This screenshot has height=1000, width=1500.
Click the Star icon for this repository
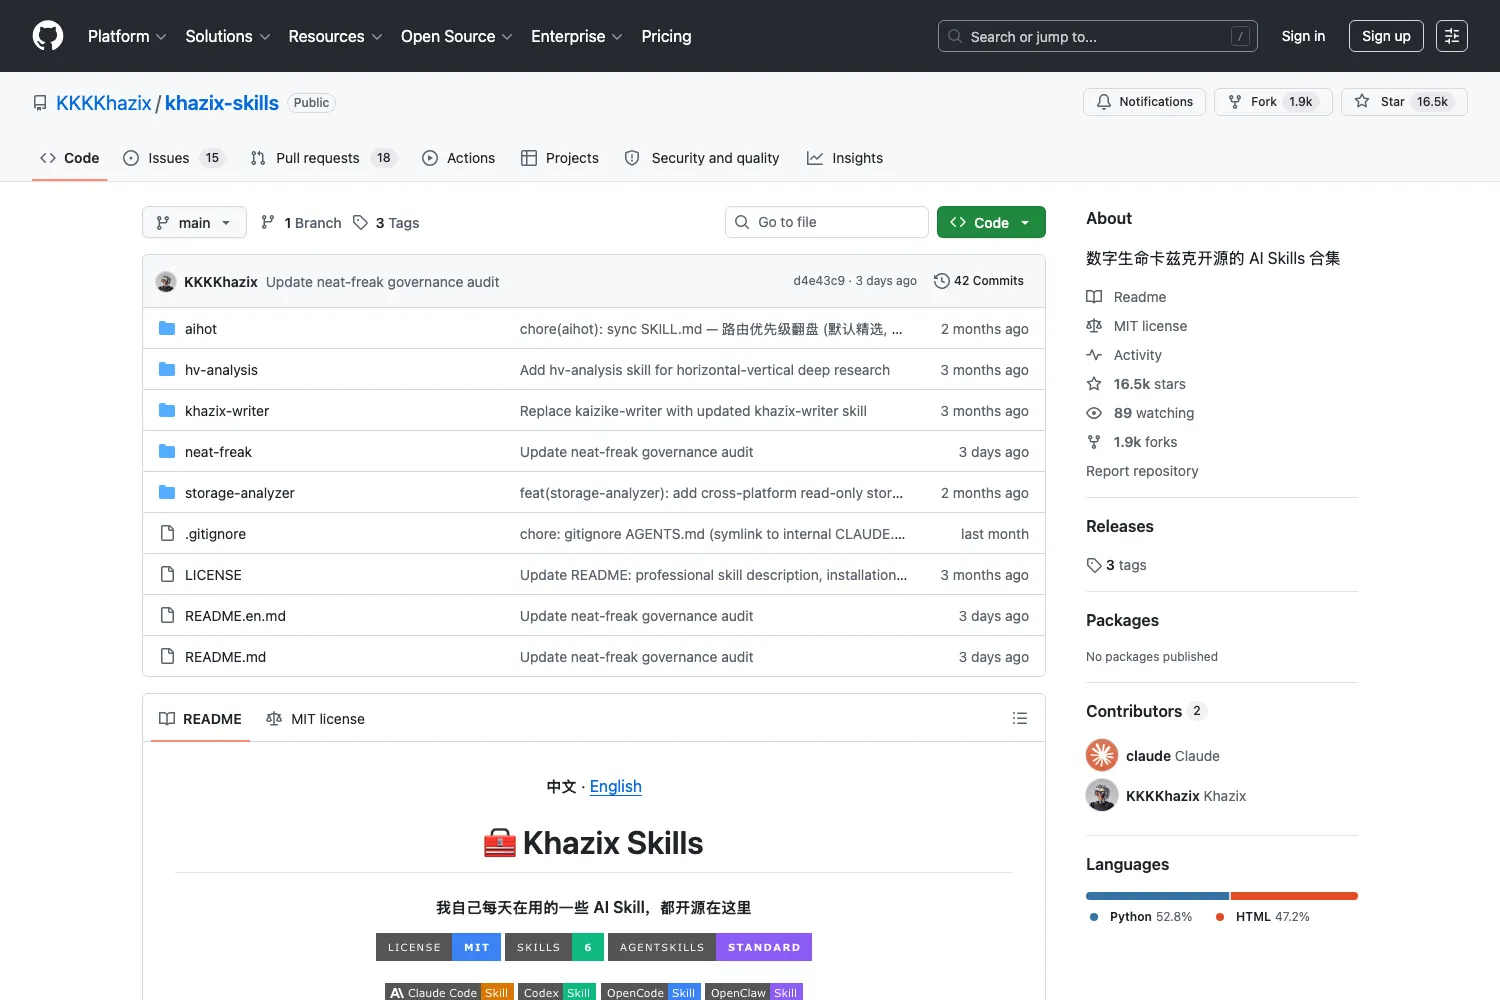[1362, 101]
